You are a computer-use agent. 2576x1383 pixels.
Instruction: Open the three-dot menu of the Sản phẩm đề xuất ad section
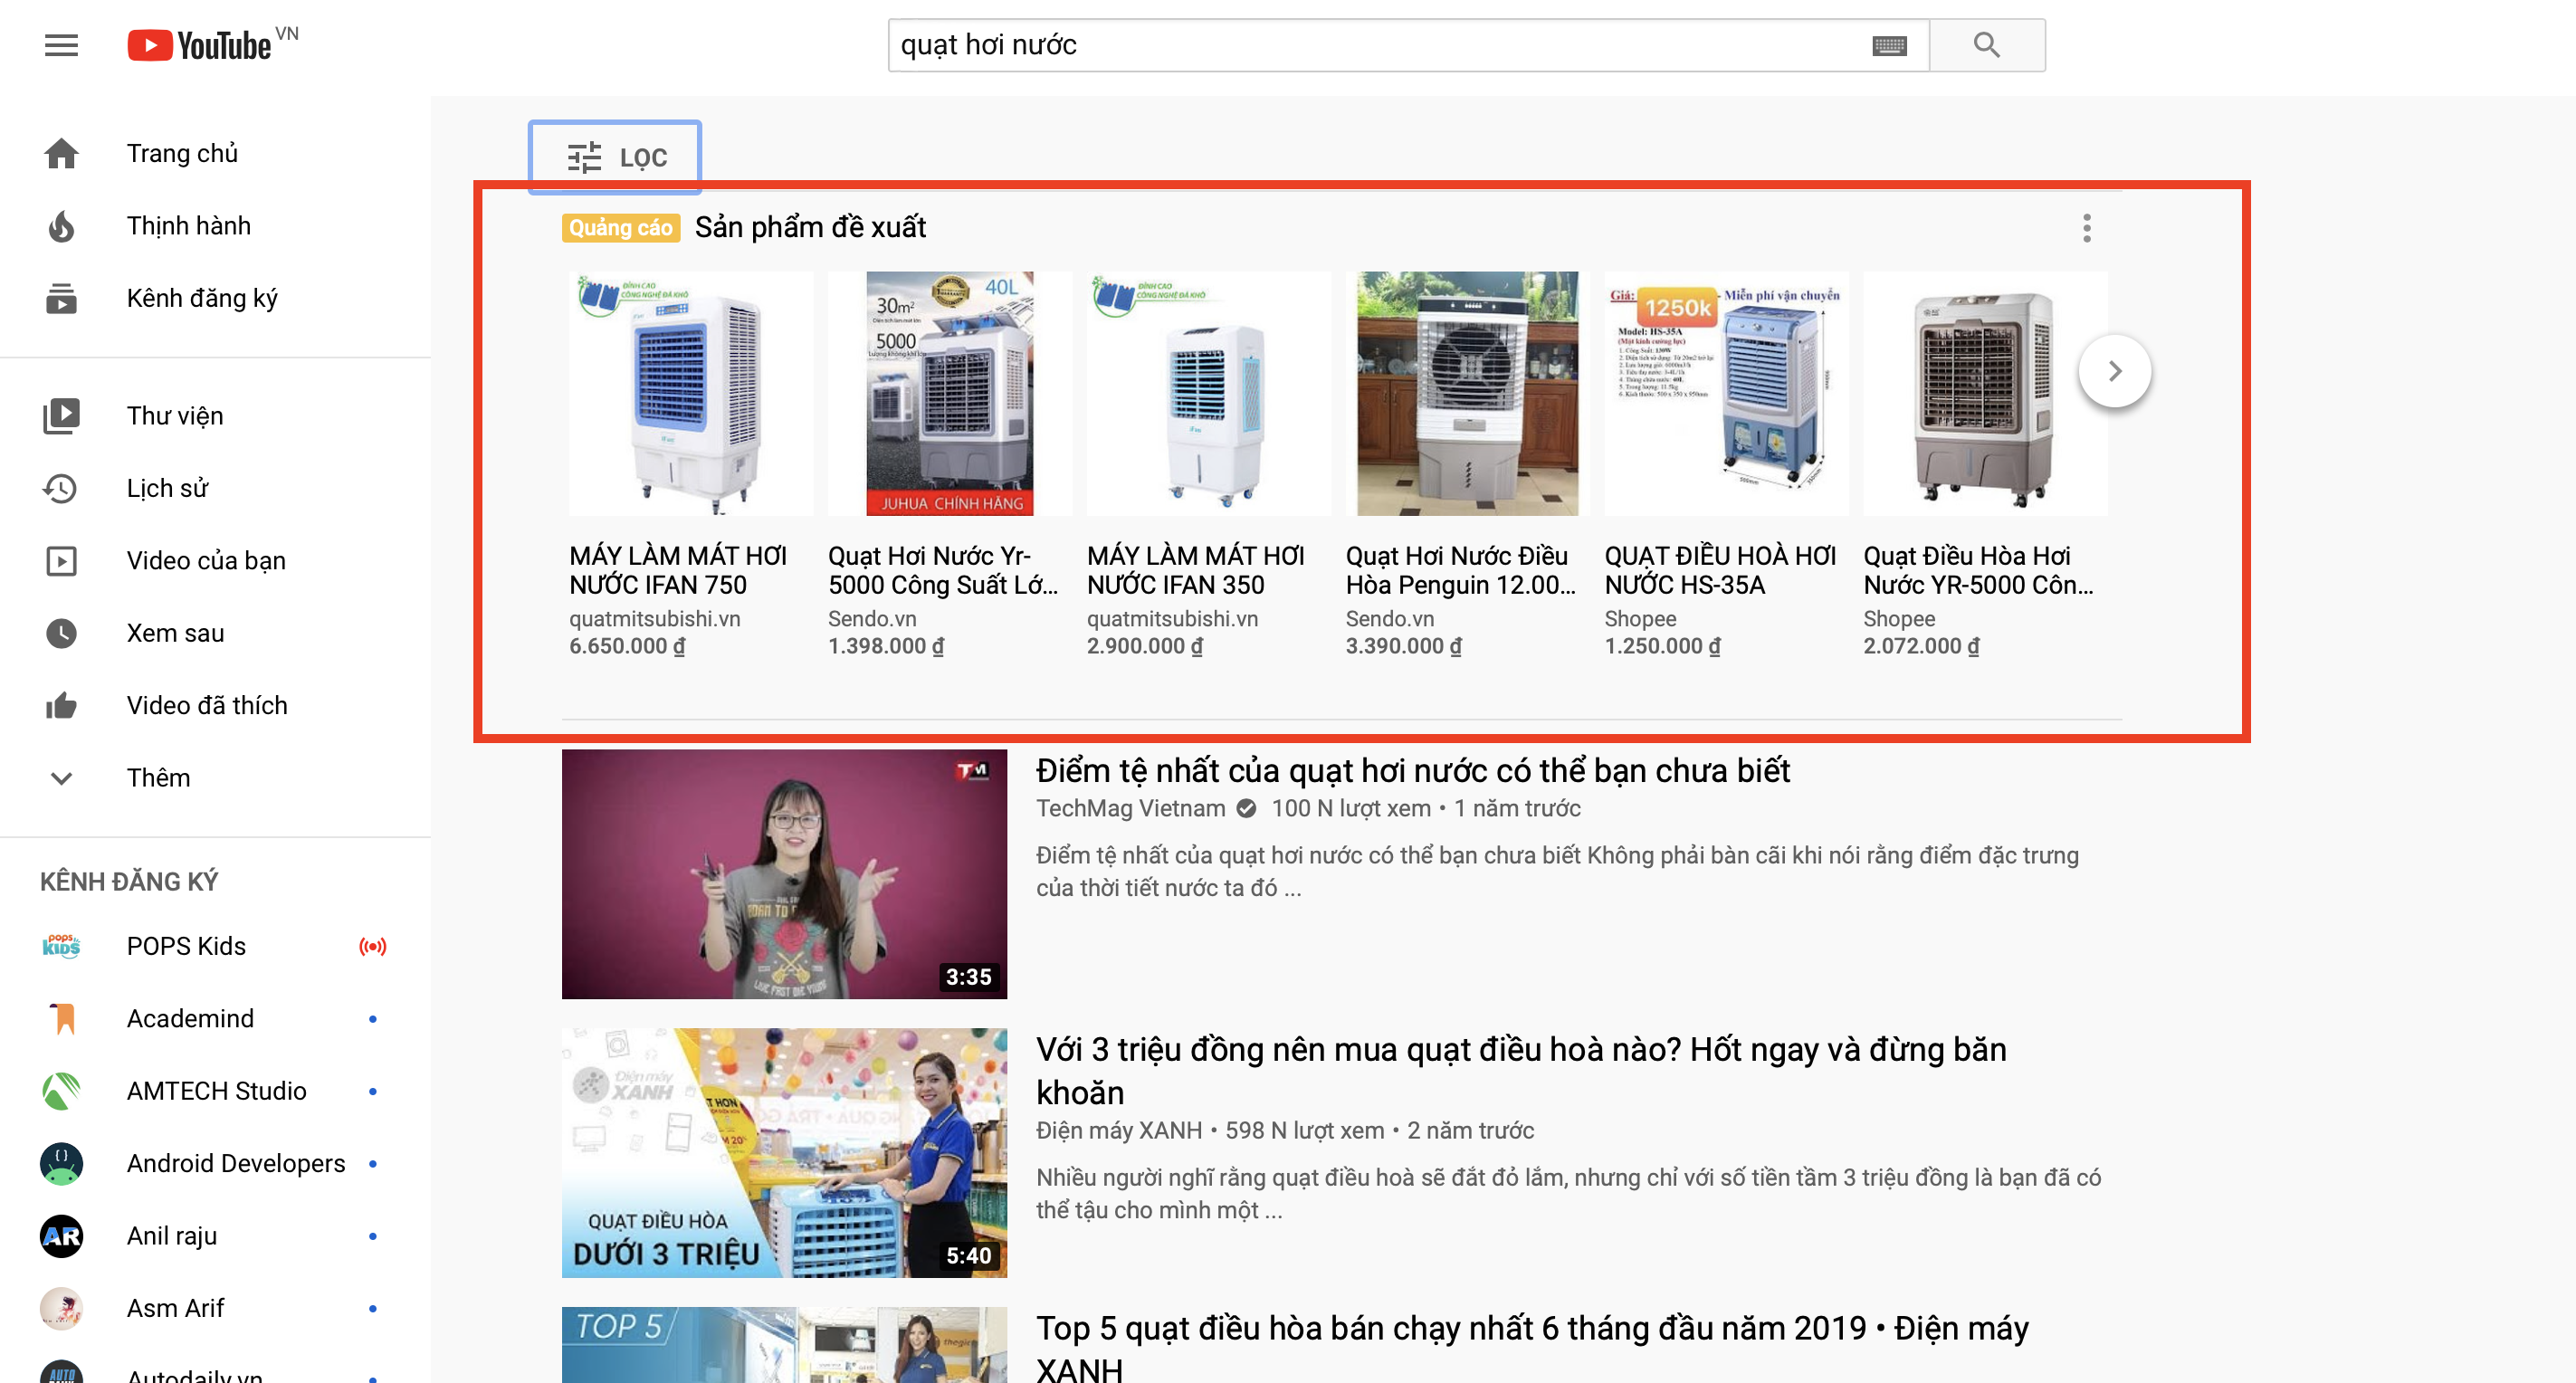pyautogui.click(x=2086, y=228)
